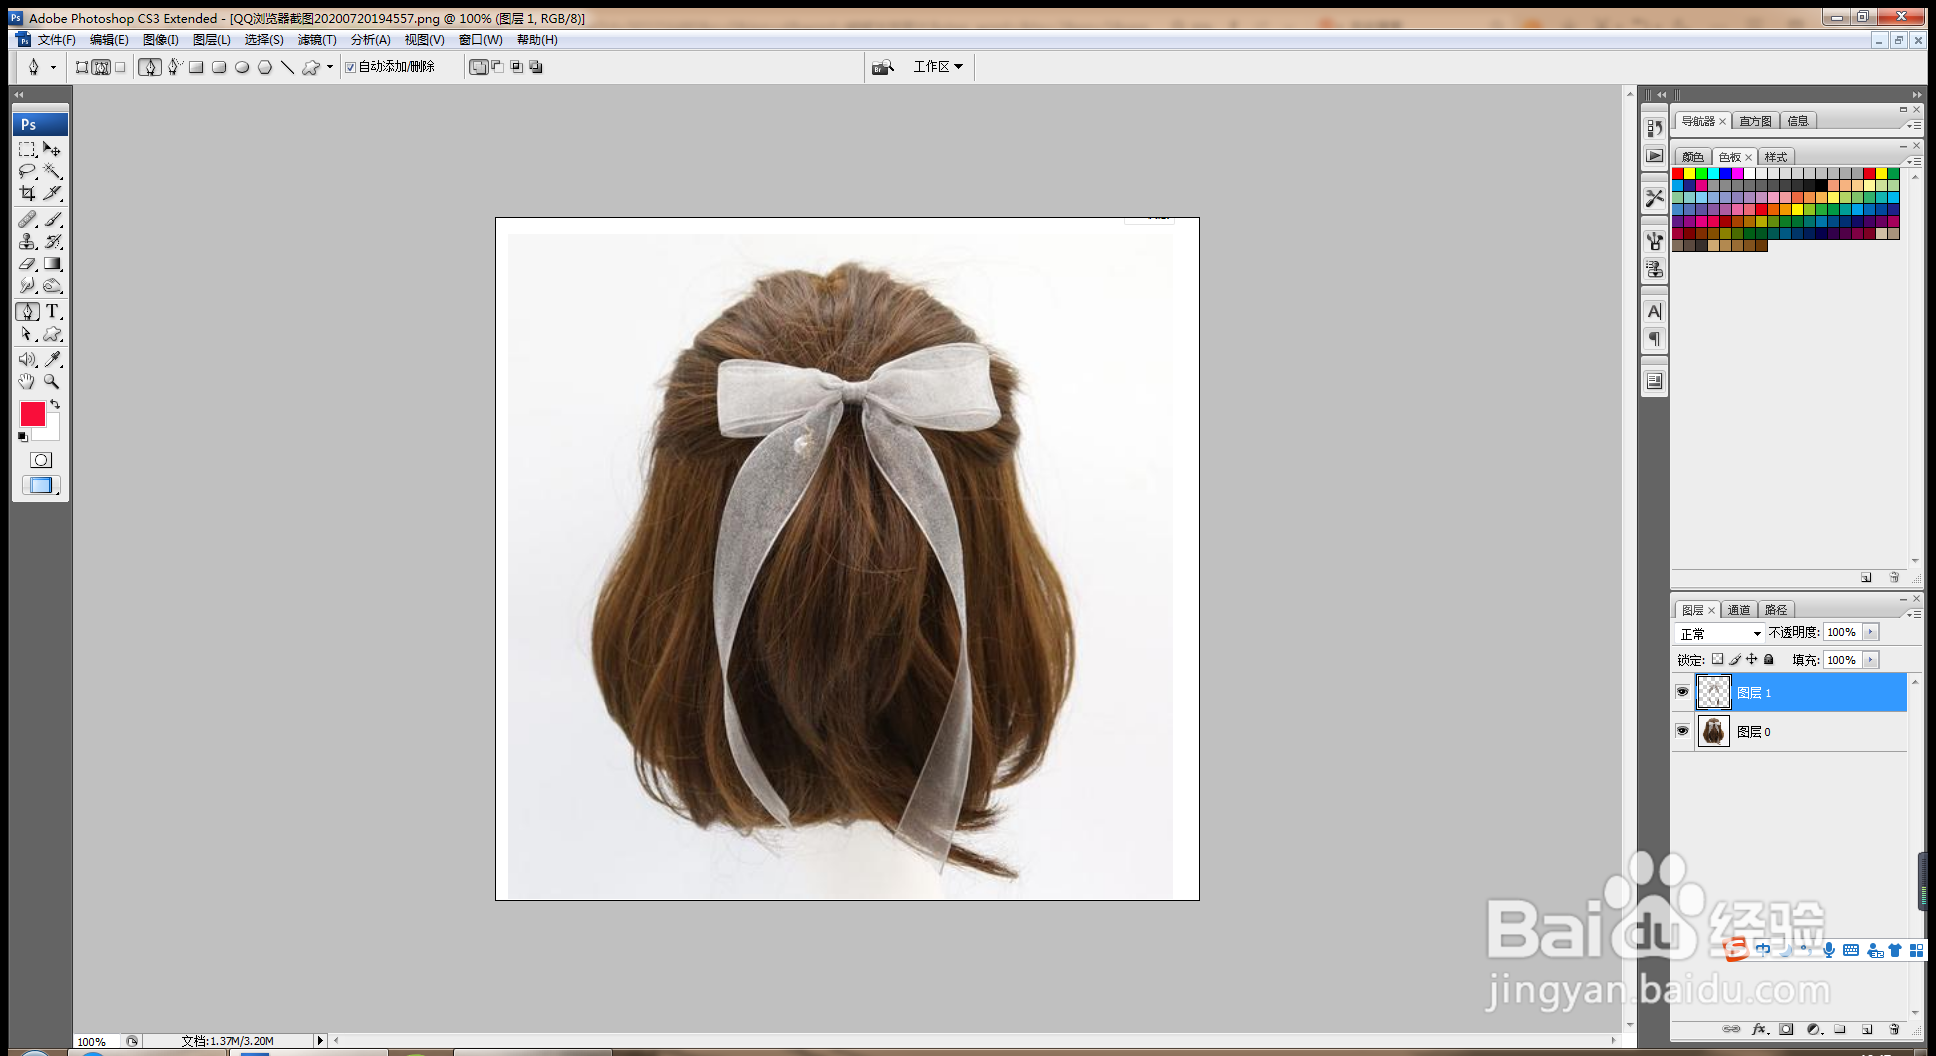Toggle lock all in Layers panel
Image resolution: width=1936 pixels, height=1056 pixels.
1768,659
